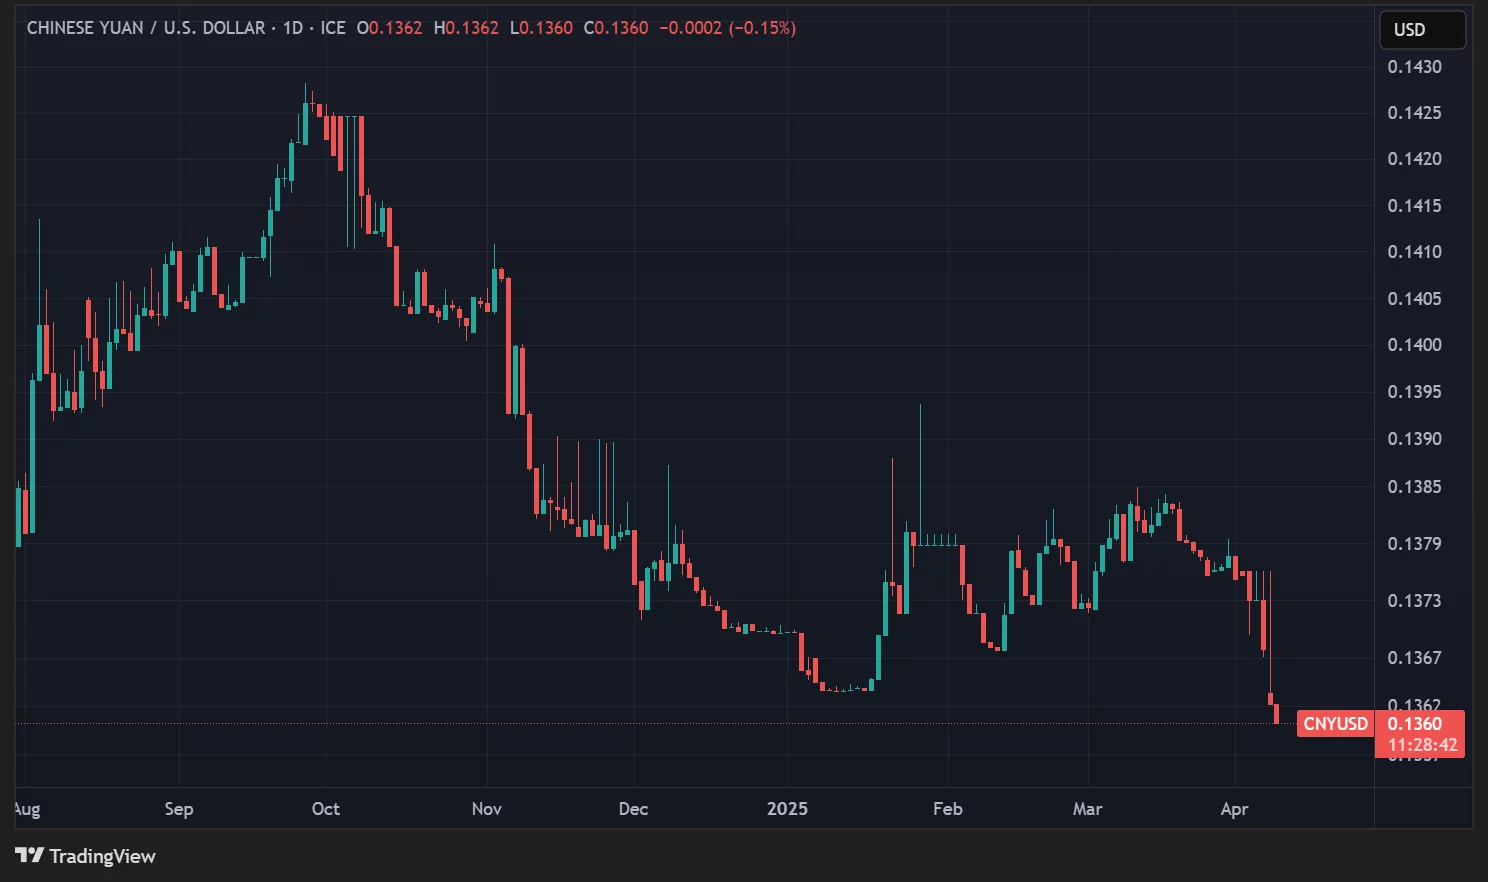Click the opening value O0.1362 in header
1488x882 pixels.
(390, 28)
